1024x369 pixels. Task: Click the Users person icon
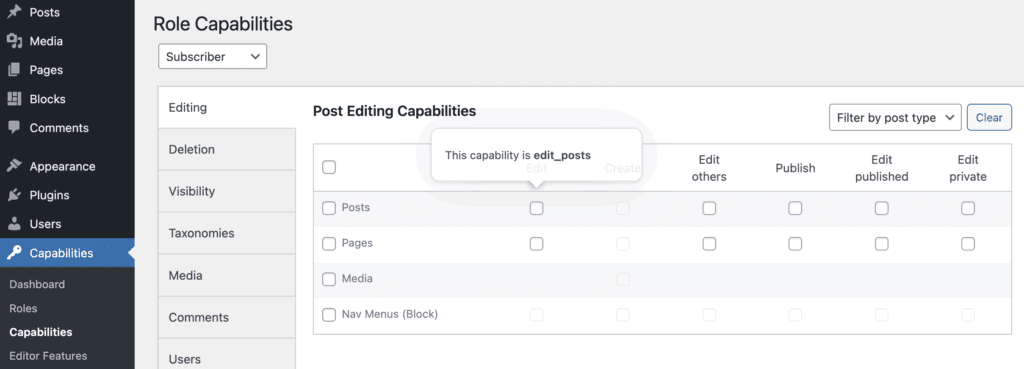[14, 223]
